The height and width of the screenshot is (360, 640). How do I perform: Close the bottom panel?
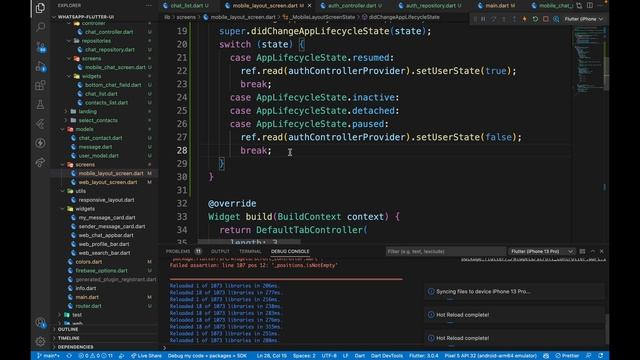click(x=602, y=251)
